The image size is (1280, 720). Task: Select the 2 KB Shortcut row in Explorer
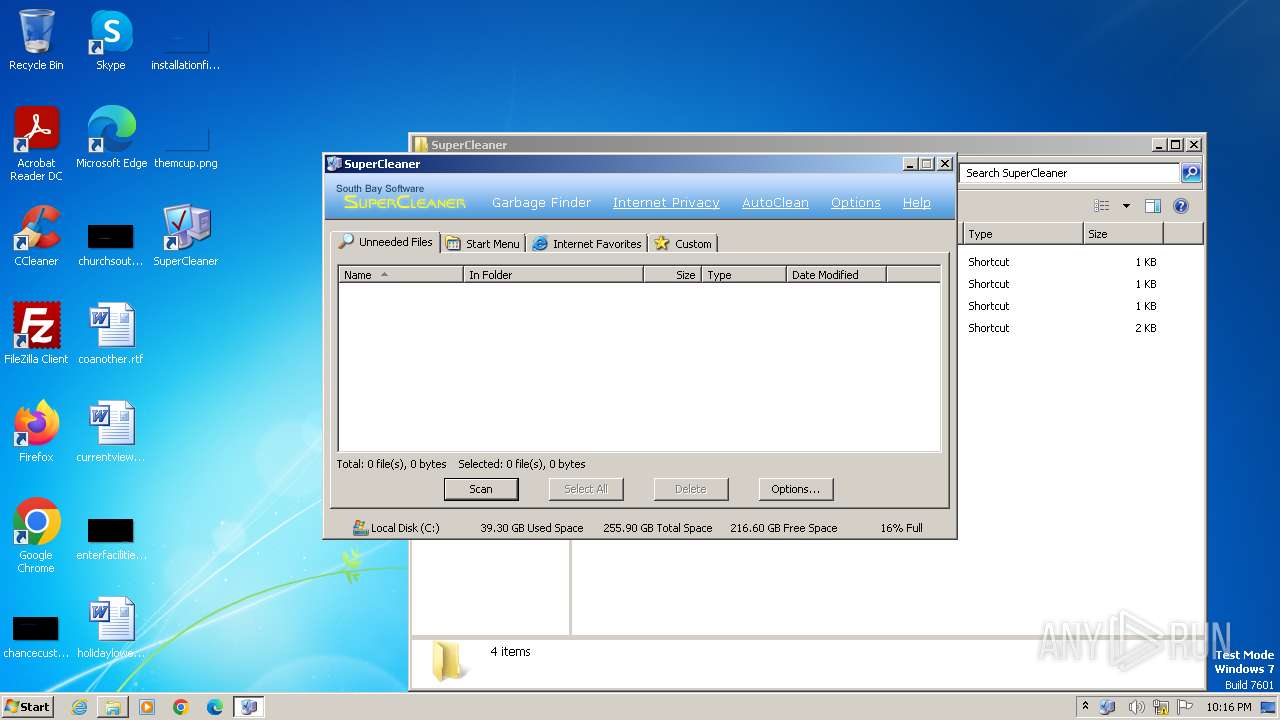point(1063,328)
